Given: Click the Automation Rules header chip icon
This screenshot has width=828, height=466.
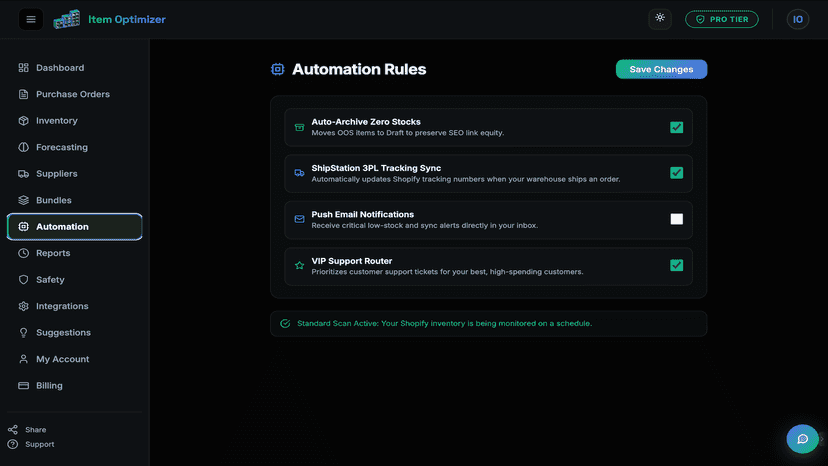Looking at the screenshot, I should (277, 69).
